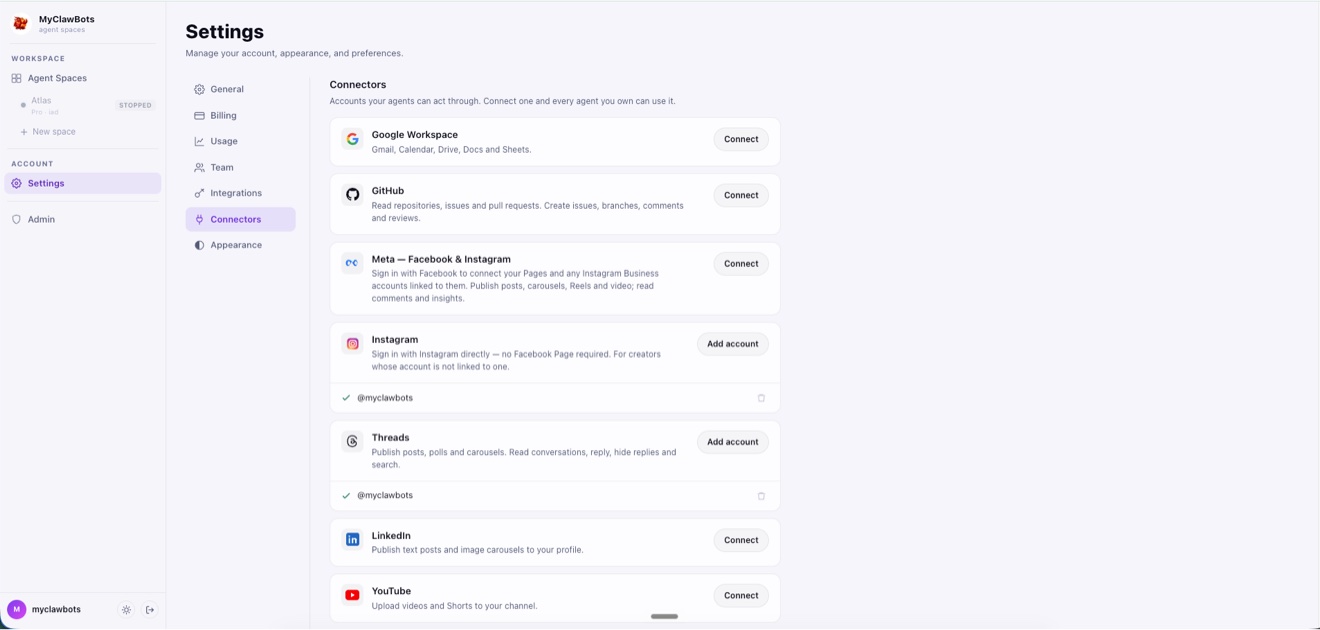Click the Agent Spaces grid icon
The width and height of the screenshot is (1320, 630).
(16, 78)
